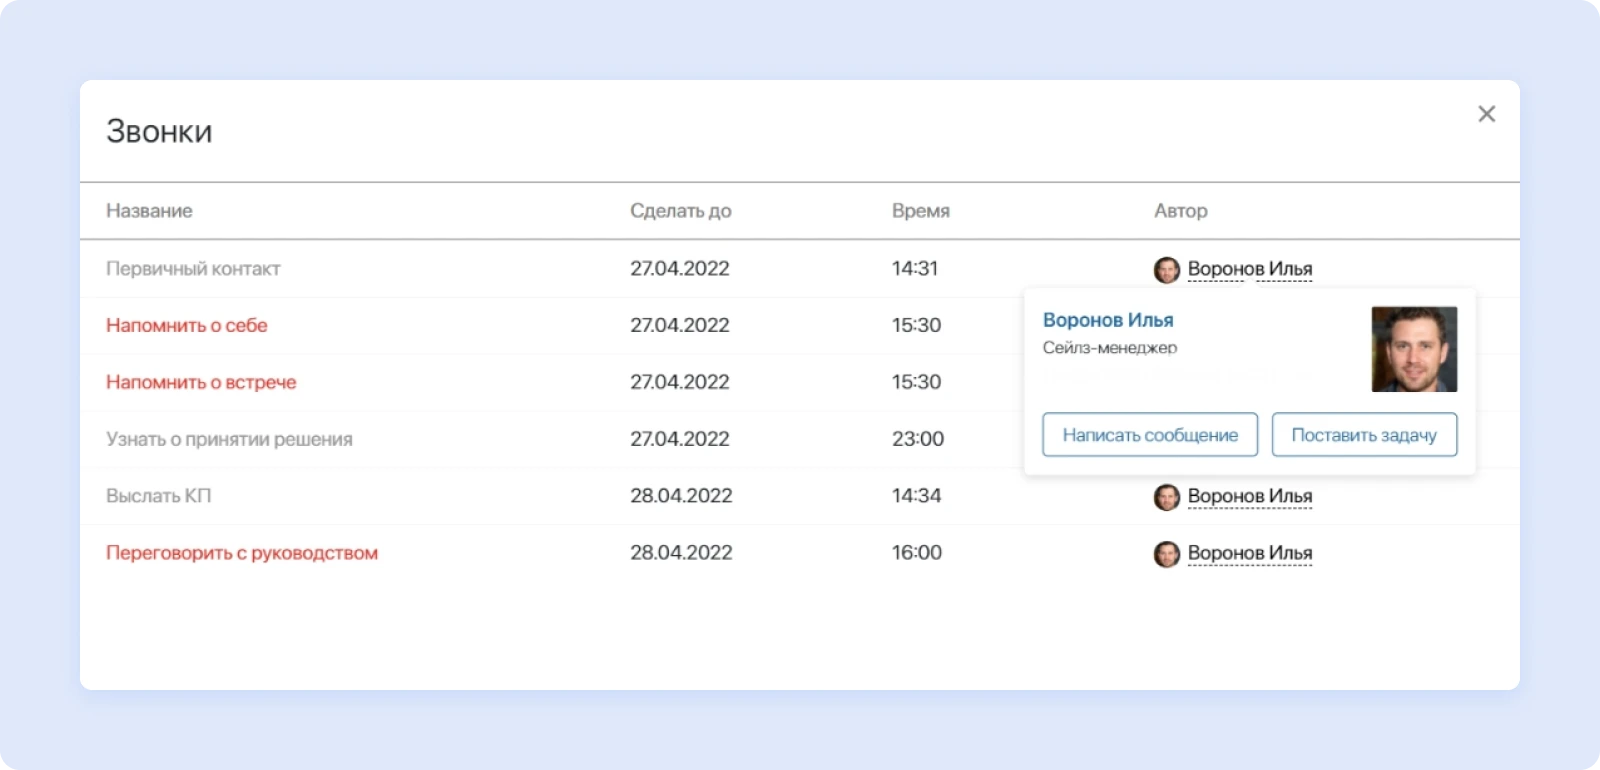Click avatar icon in Первичный контакт row

[x=1166, y=269]
